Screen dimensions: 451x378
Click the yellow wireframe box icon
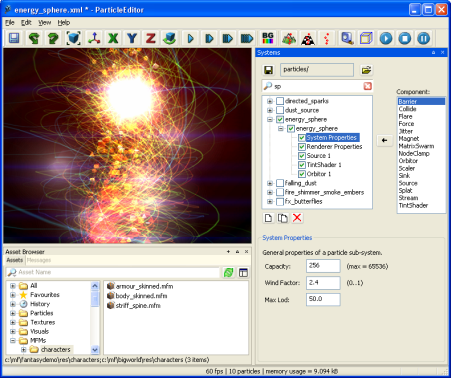[x=366, y=38]
